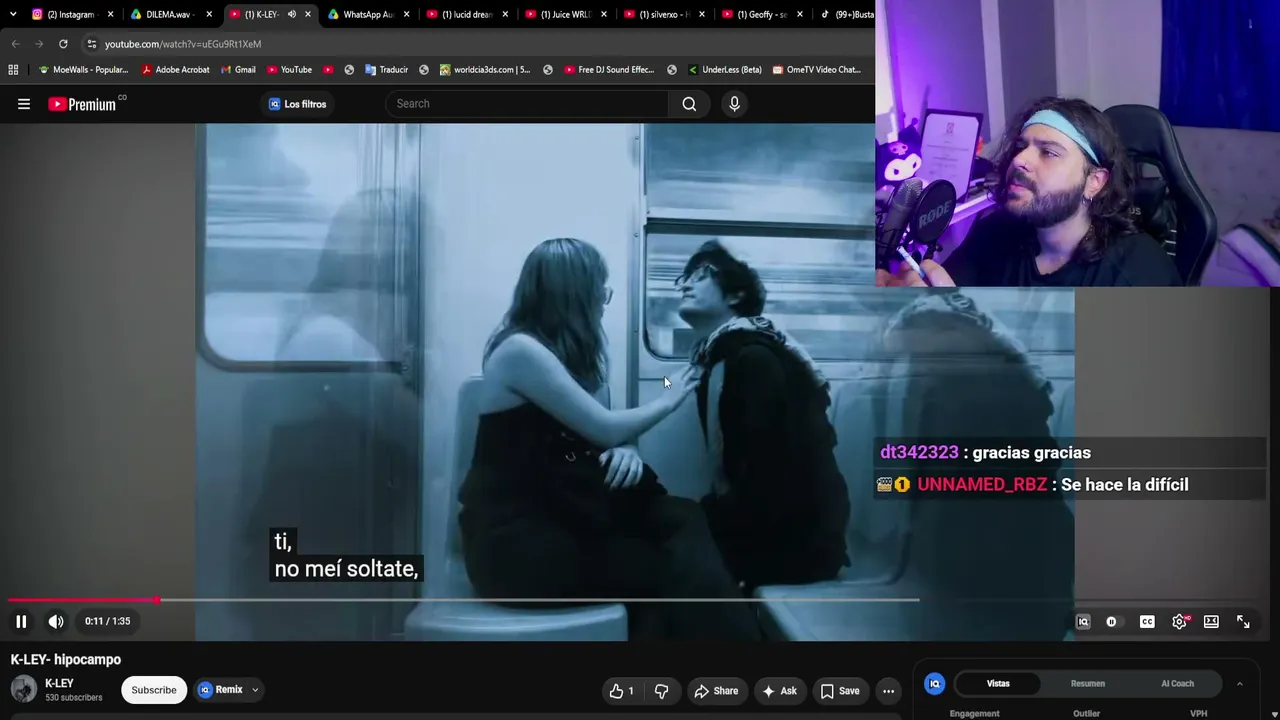This screenshot has height=720, width=1280.
Task: Open K-LEY channel avatar
Action: [x=24, y=690]
